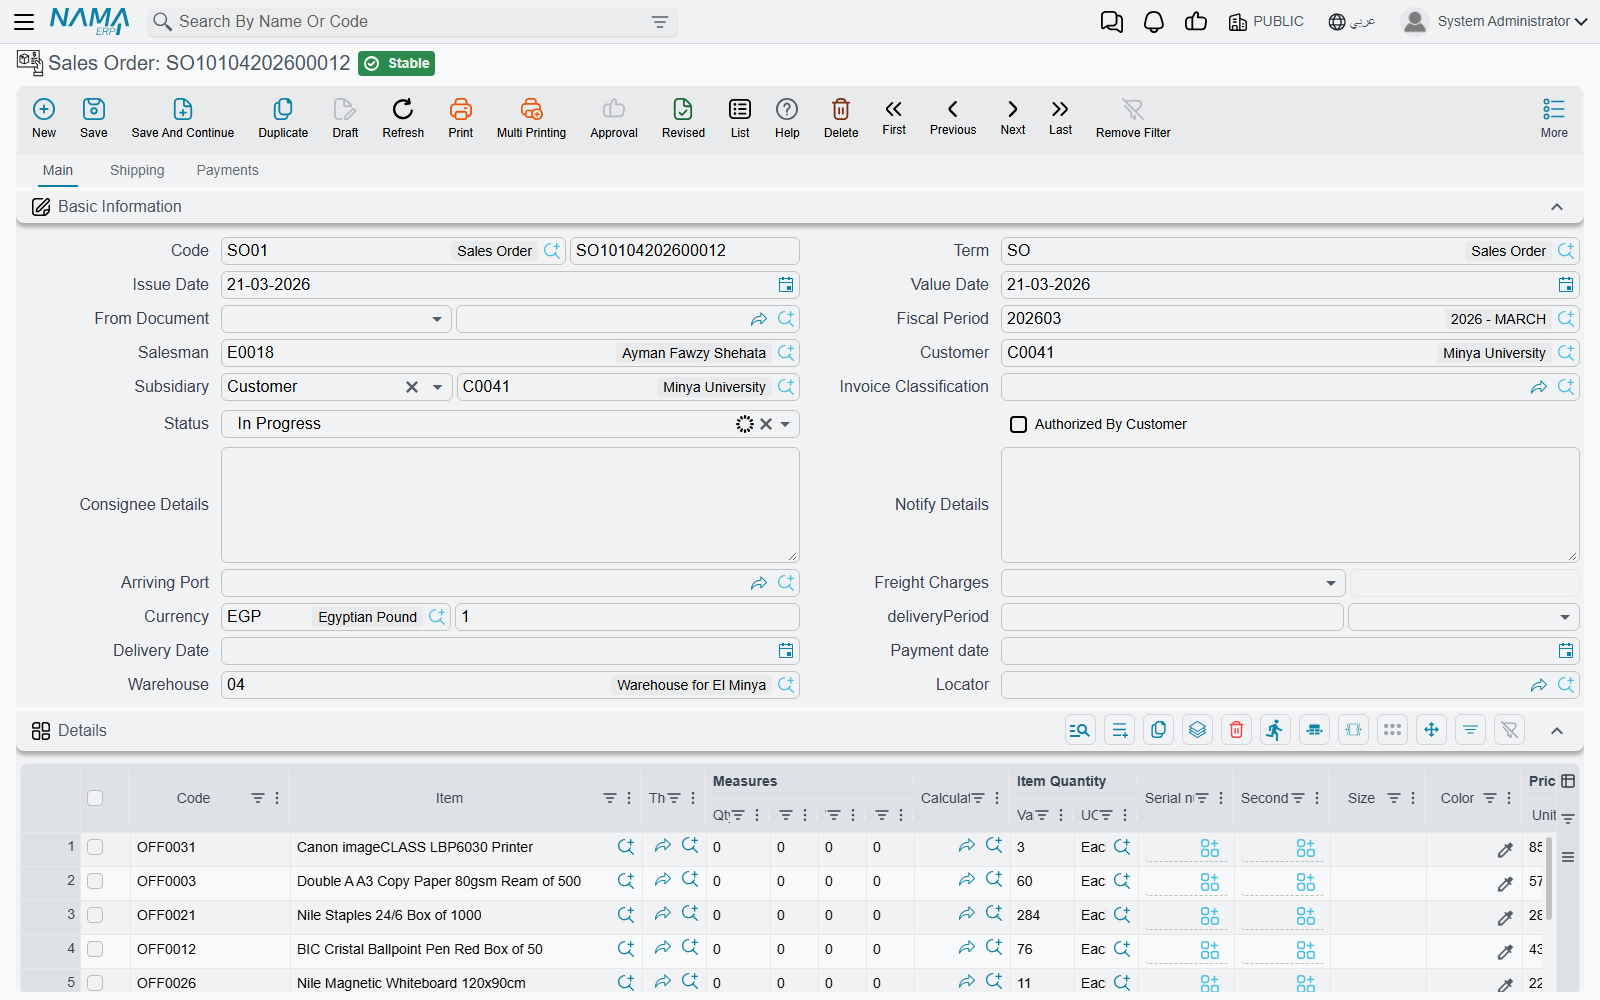The image size is (1600, 1000).
Task: Click the layers icon in Details toolbar
Action: click(x=1198, y=730)
